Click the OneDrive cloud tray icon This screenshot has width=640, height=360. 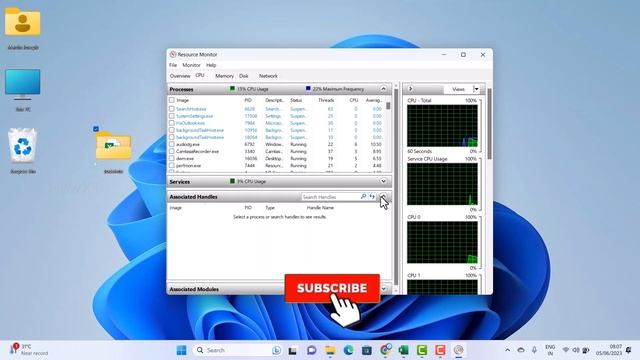tap(521, 350)
